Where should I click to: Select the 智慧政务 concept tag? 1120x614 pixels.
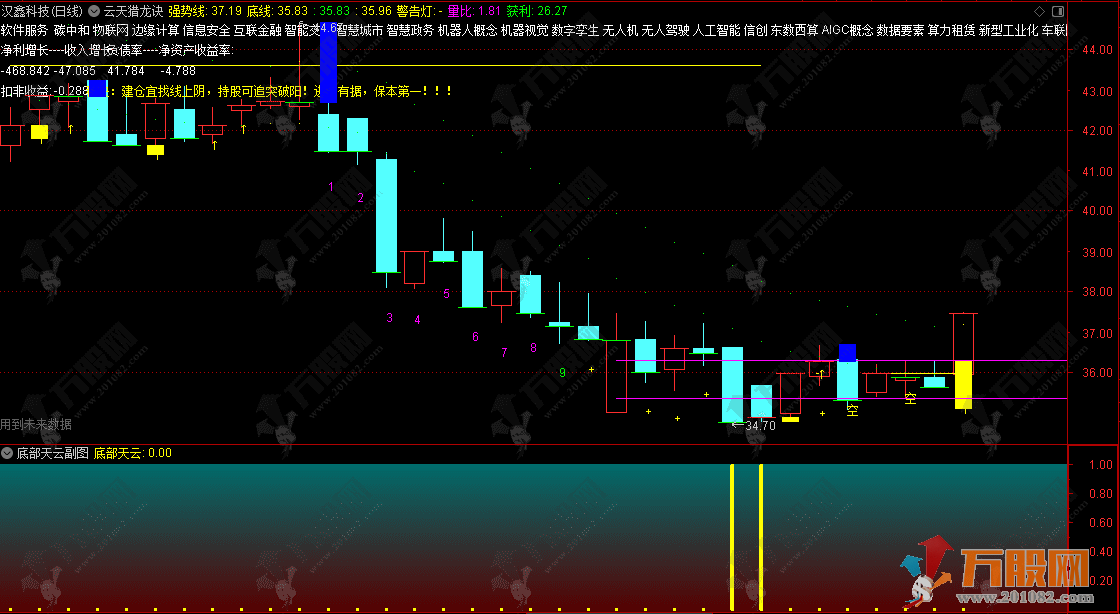[410, 30]
